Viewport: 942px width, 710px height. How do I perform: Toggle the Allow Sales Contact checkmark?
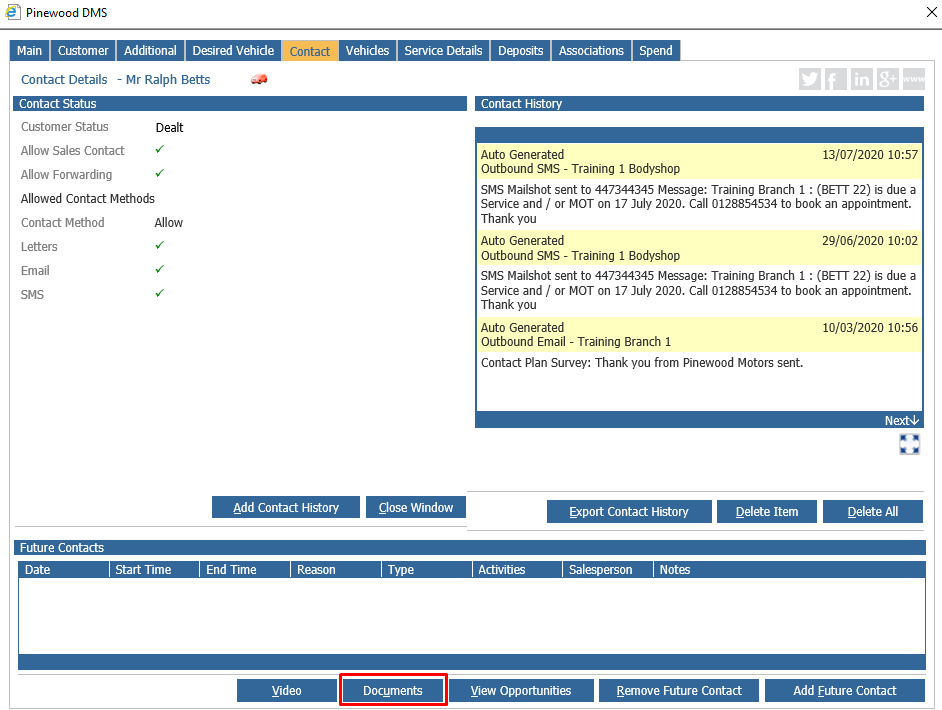[x=159, y=150]
